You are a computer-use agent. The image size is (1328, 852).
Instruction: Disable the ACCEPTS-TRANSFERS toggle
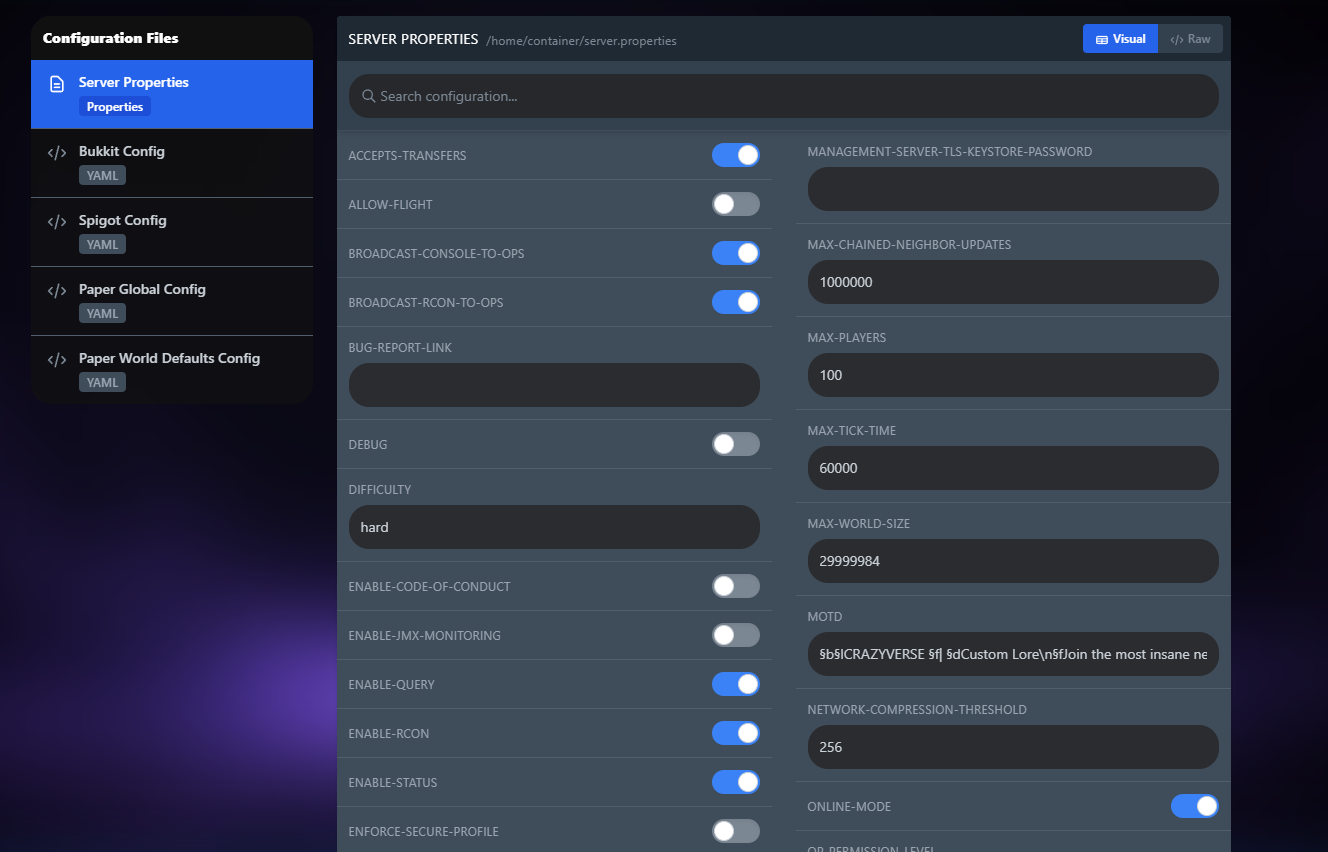pos(736,155)
